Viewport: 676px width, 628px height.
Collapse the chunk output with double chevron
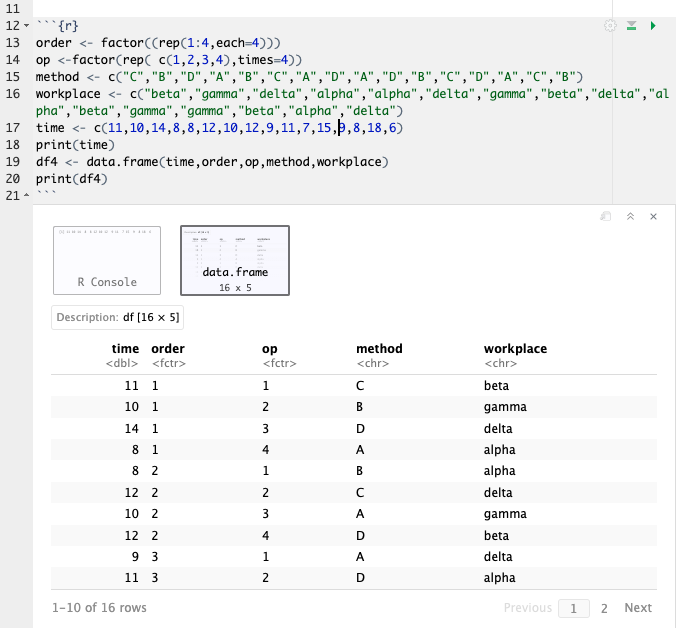[x=630, y=216]
